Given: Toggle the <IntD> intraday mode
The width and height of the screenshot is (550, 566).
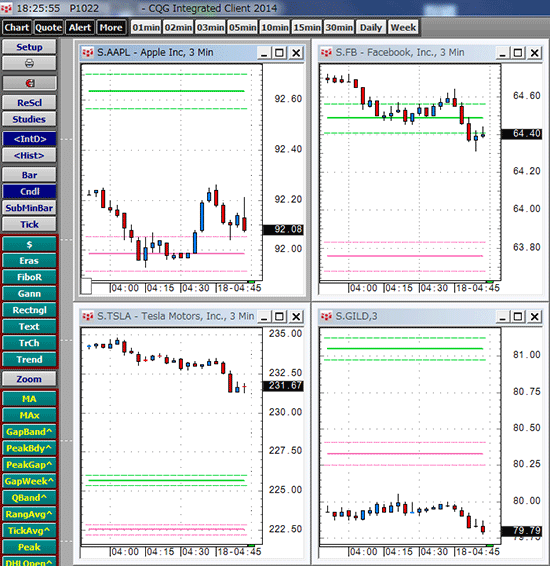Looking at the screenshot, I should [x=29, y=139].
